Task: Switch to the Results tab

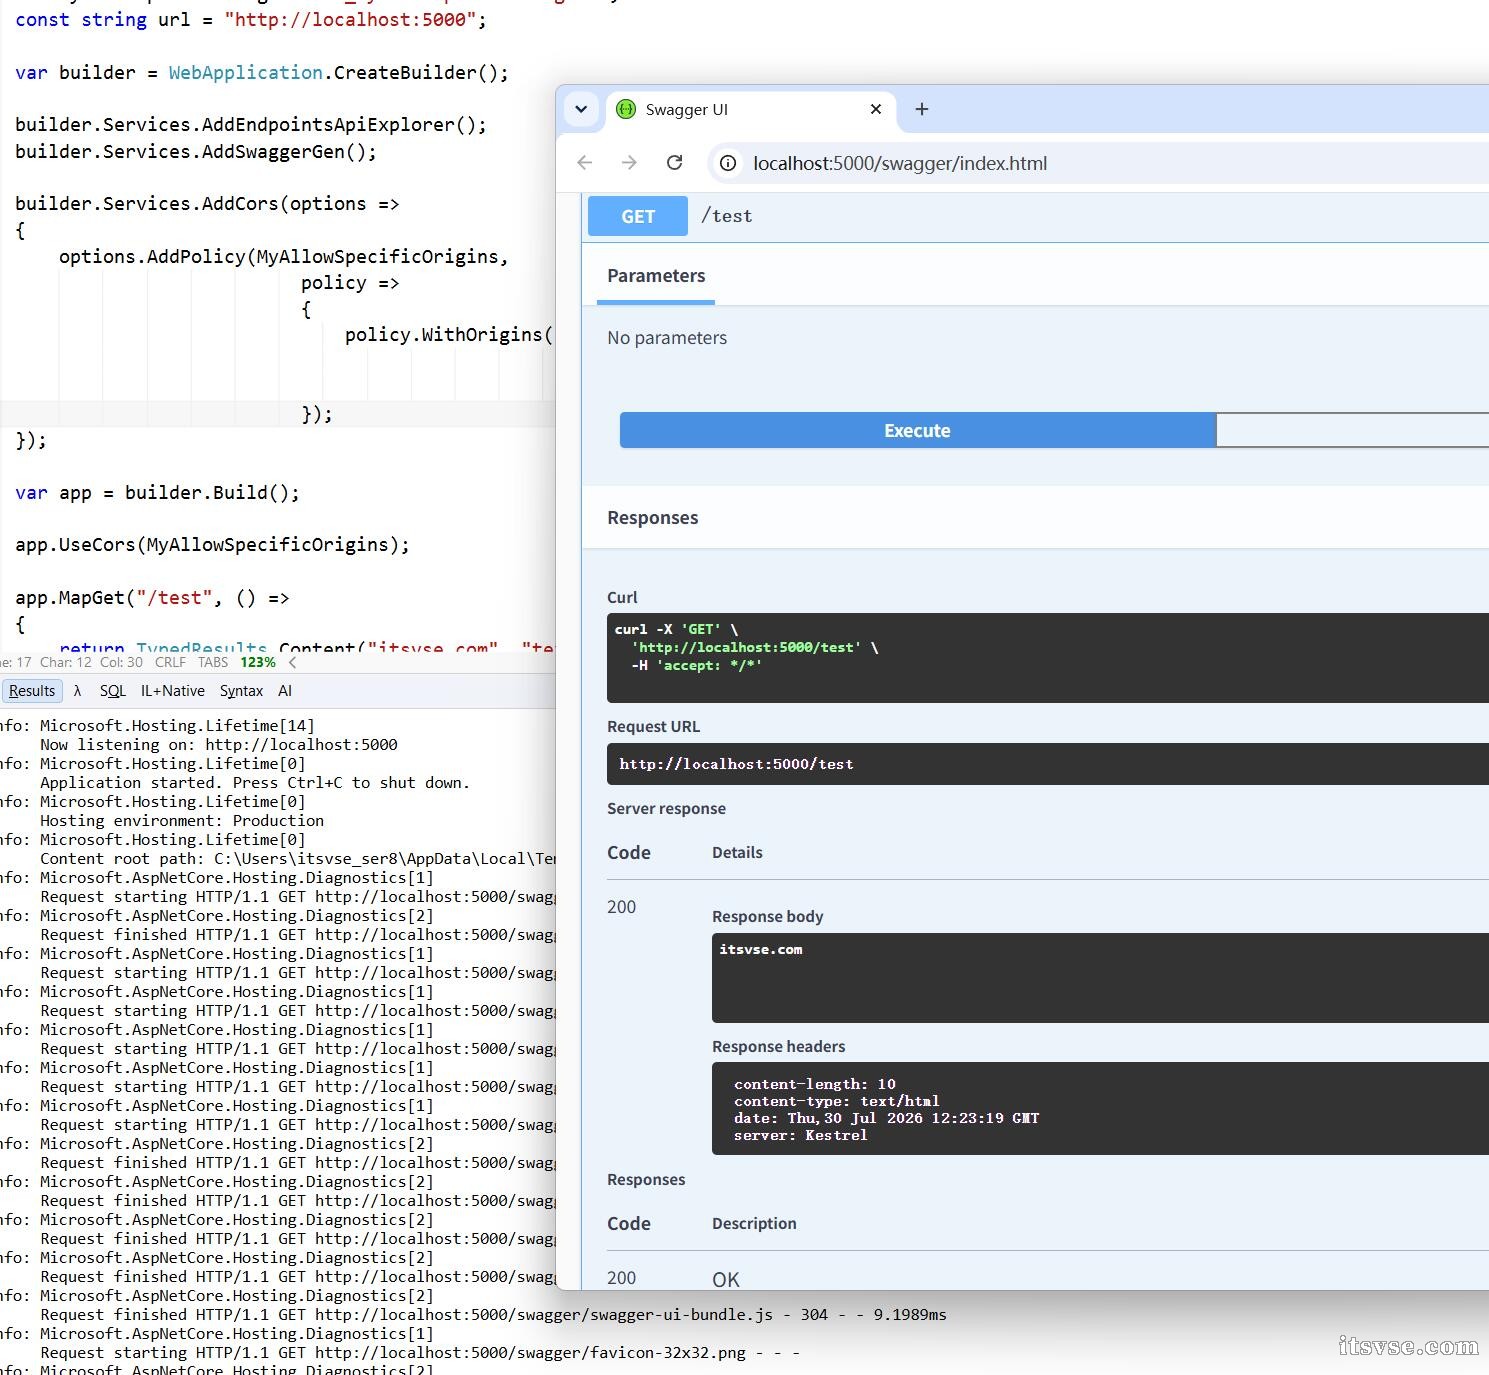Action: coord(32,691)
